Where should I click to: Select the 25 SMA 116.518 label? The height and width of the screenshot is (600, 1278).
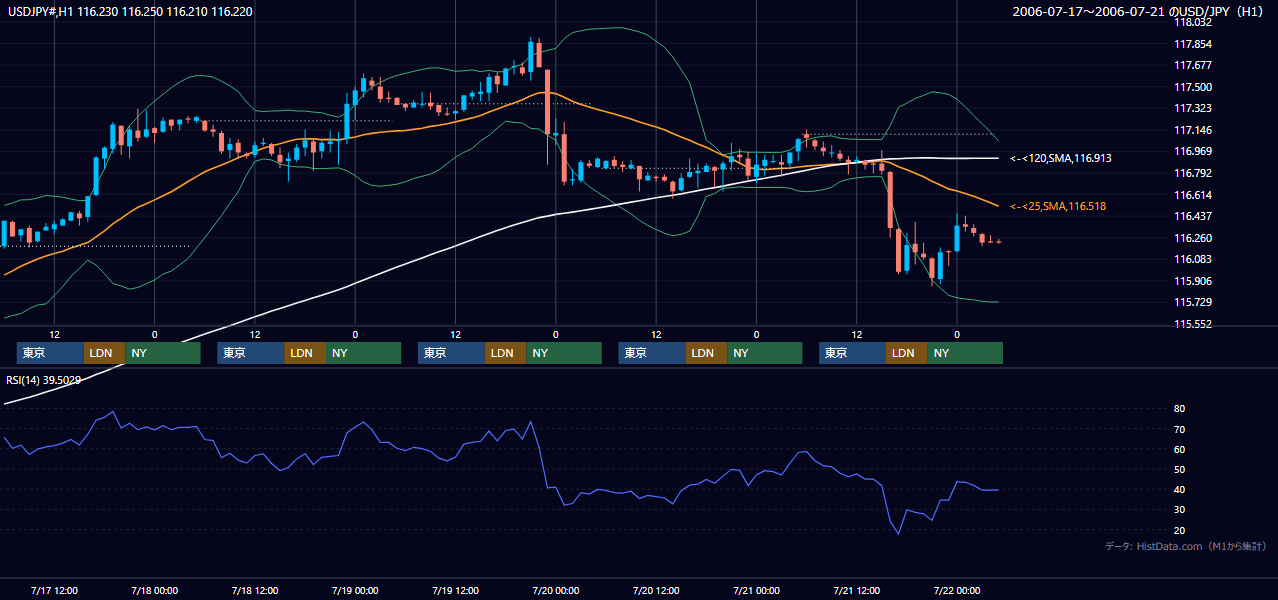[1058, 206]
